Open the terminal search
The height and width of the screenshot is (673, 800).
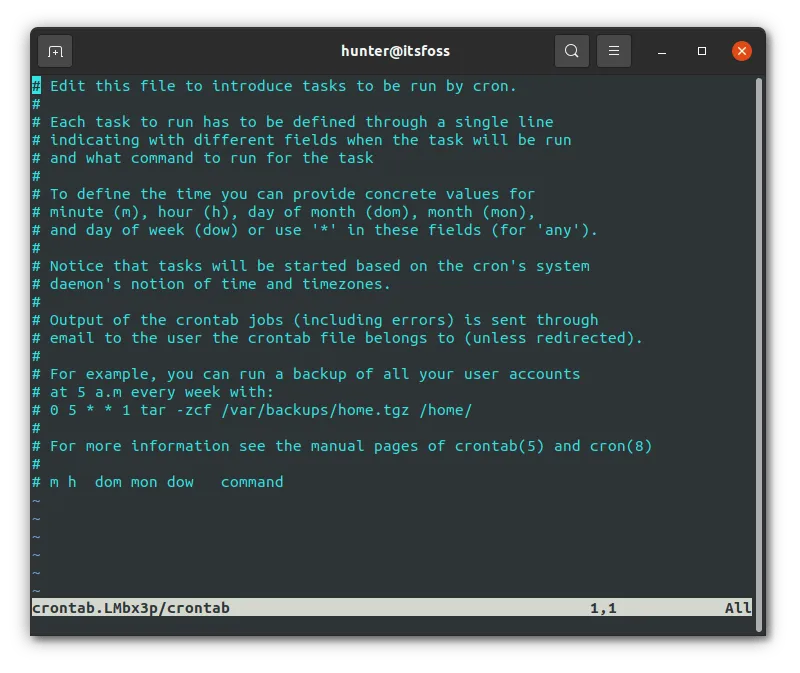click(x=571, y=51)
